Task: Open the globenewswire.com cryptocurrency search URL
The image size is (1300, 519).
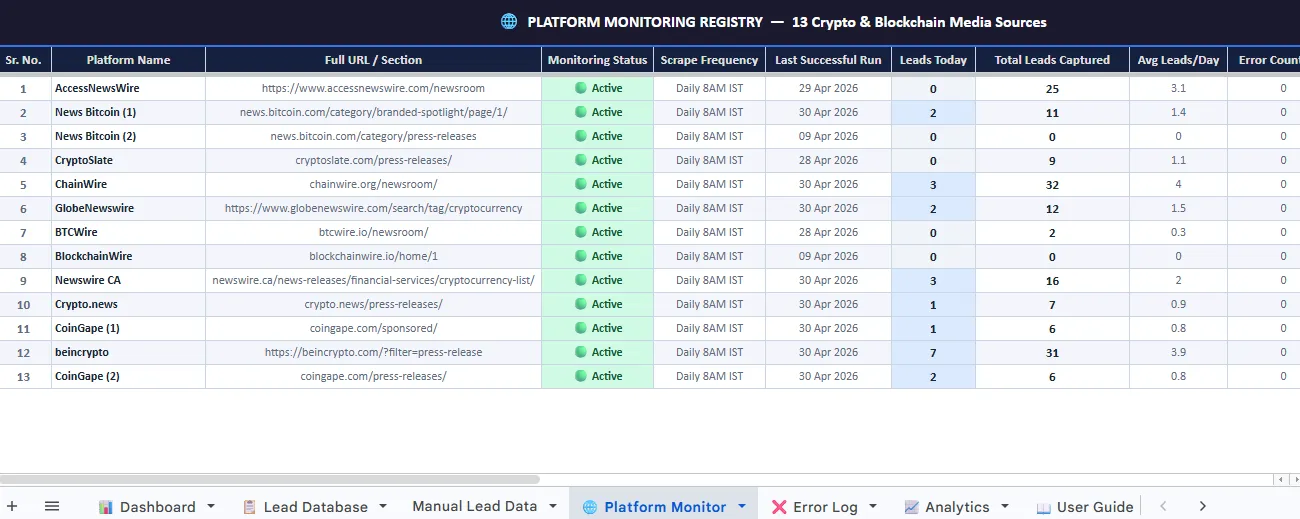Action: pyautogui.click(x=373, y=208)
